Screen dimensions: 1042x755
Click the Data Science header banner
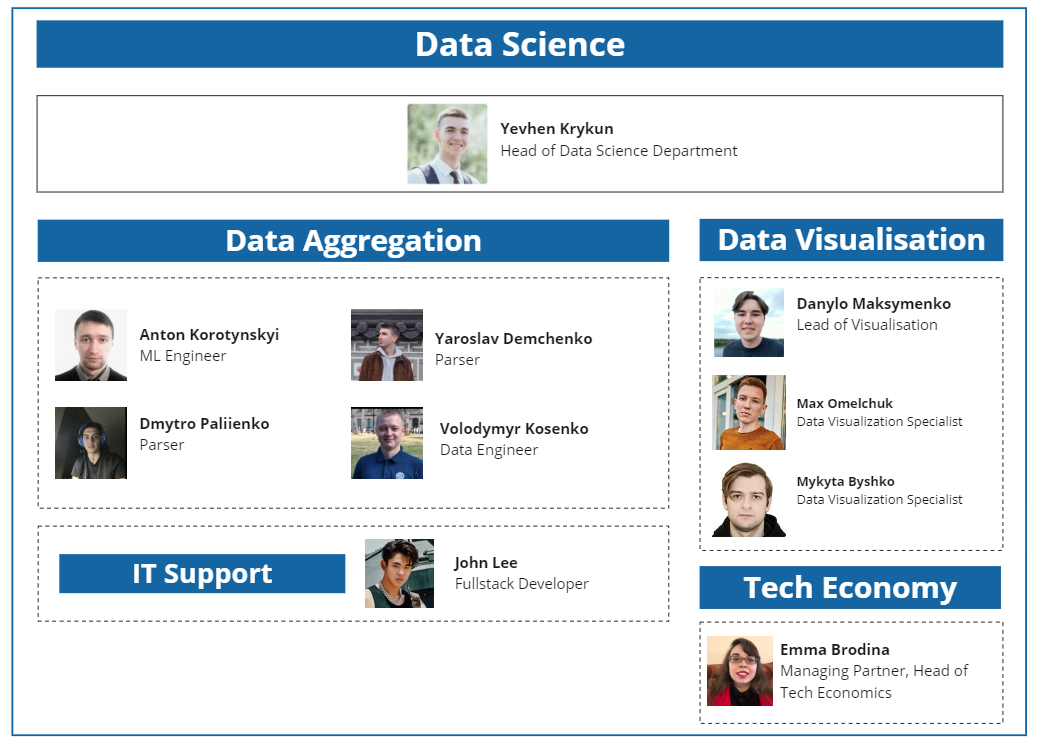coord(520,44)
